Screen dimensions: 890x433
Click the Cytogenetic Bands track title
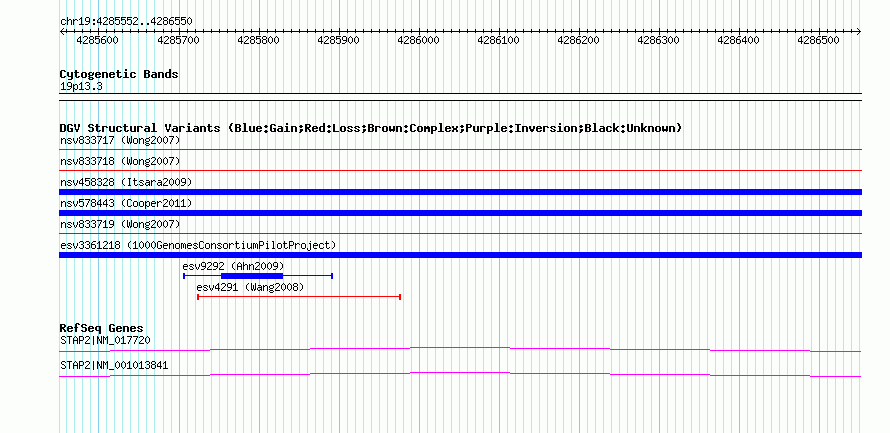click(x=119, y=74)
